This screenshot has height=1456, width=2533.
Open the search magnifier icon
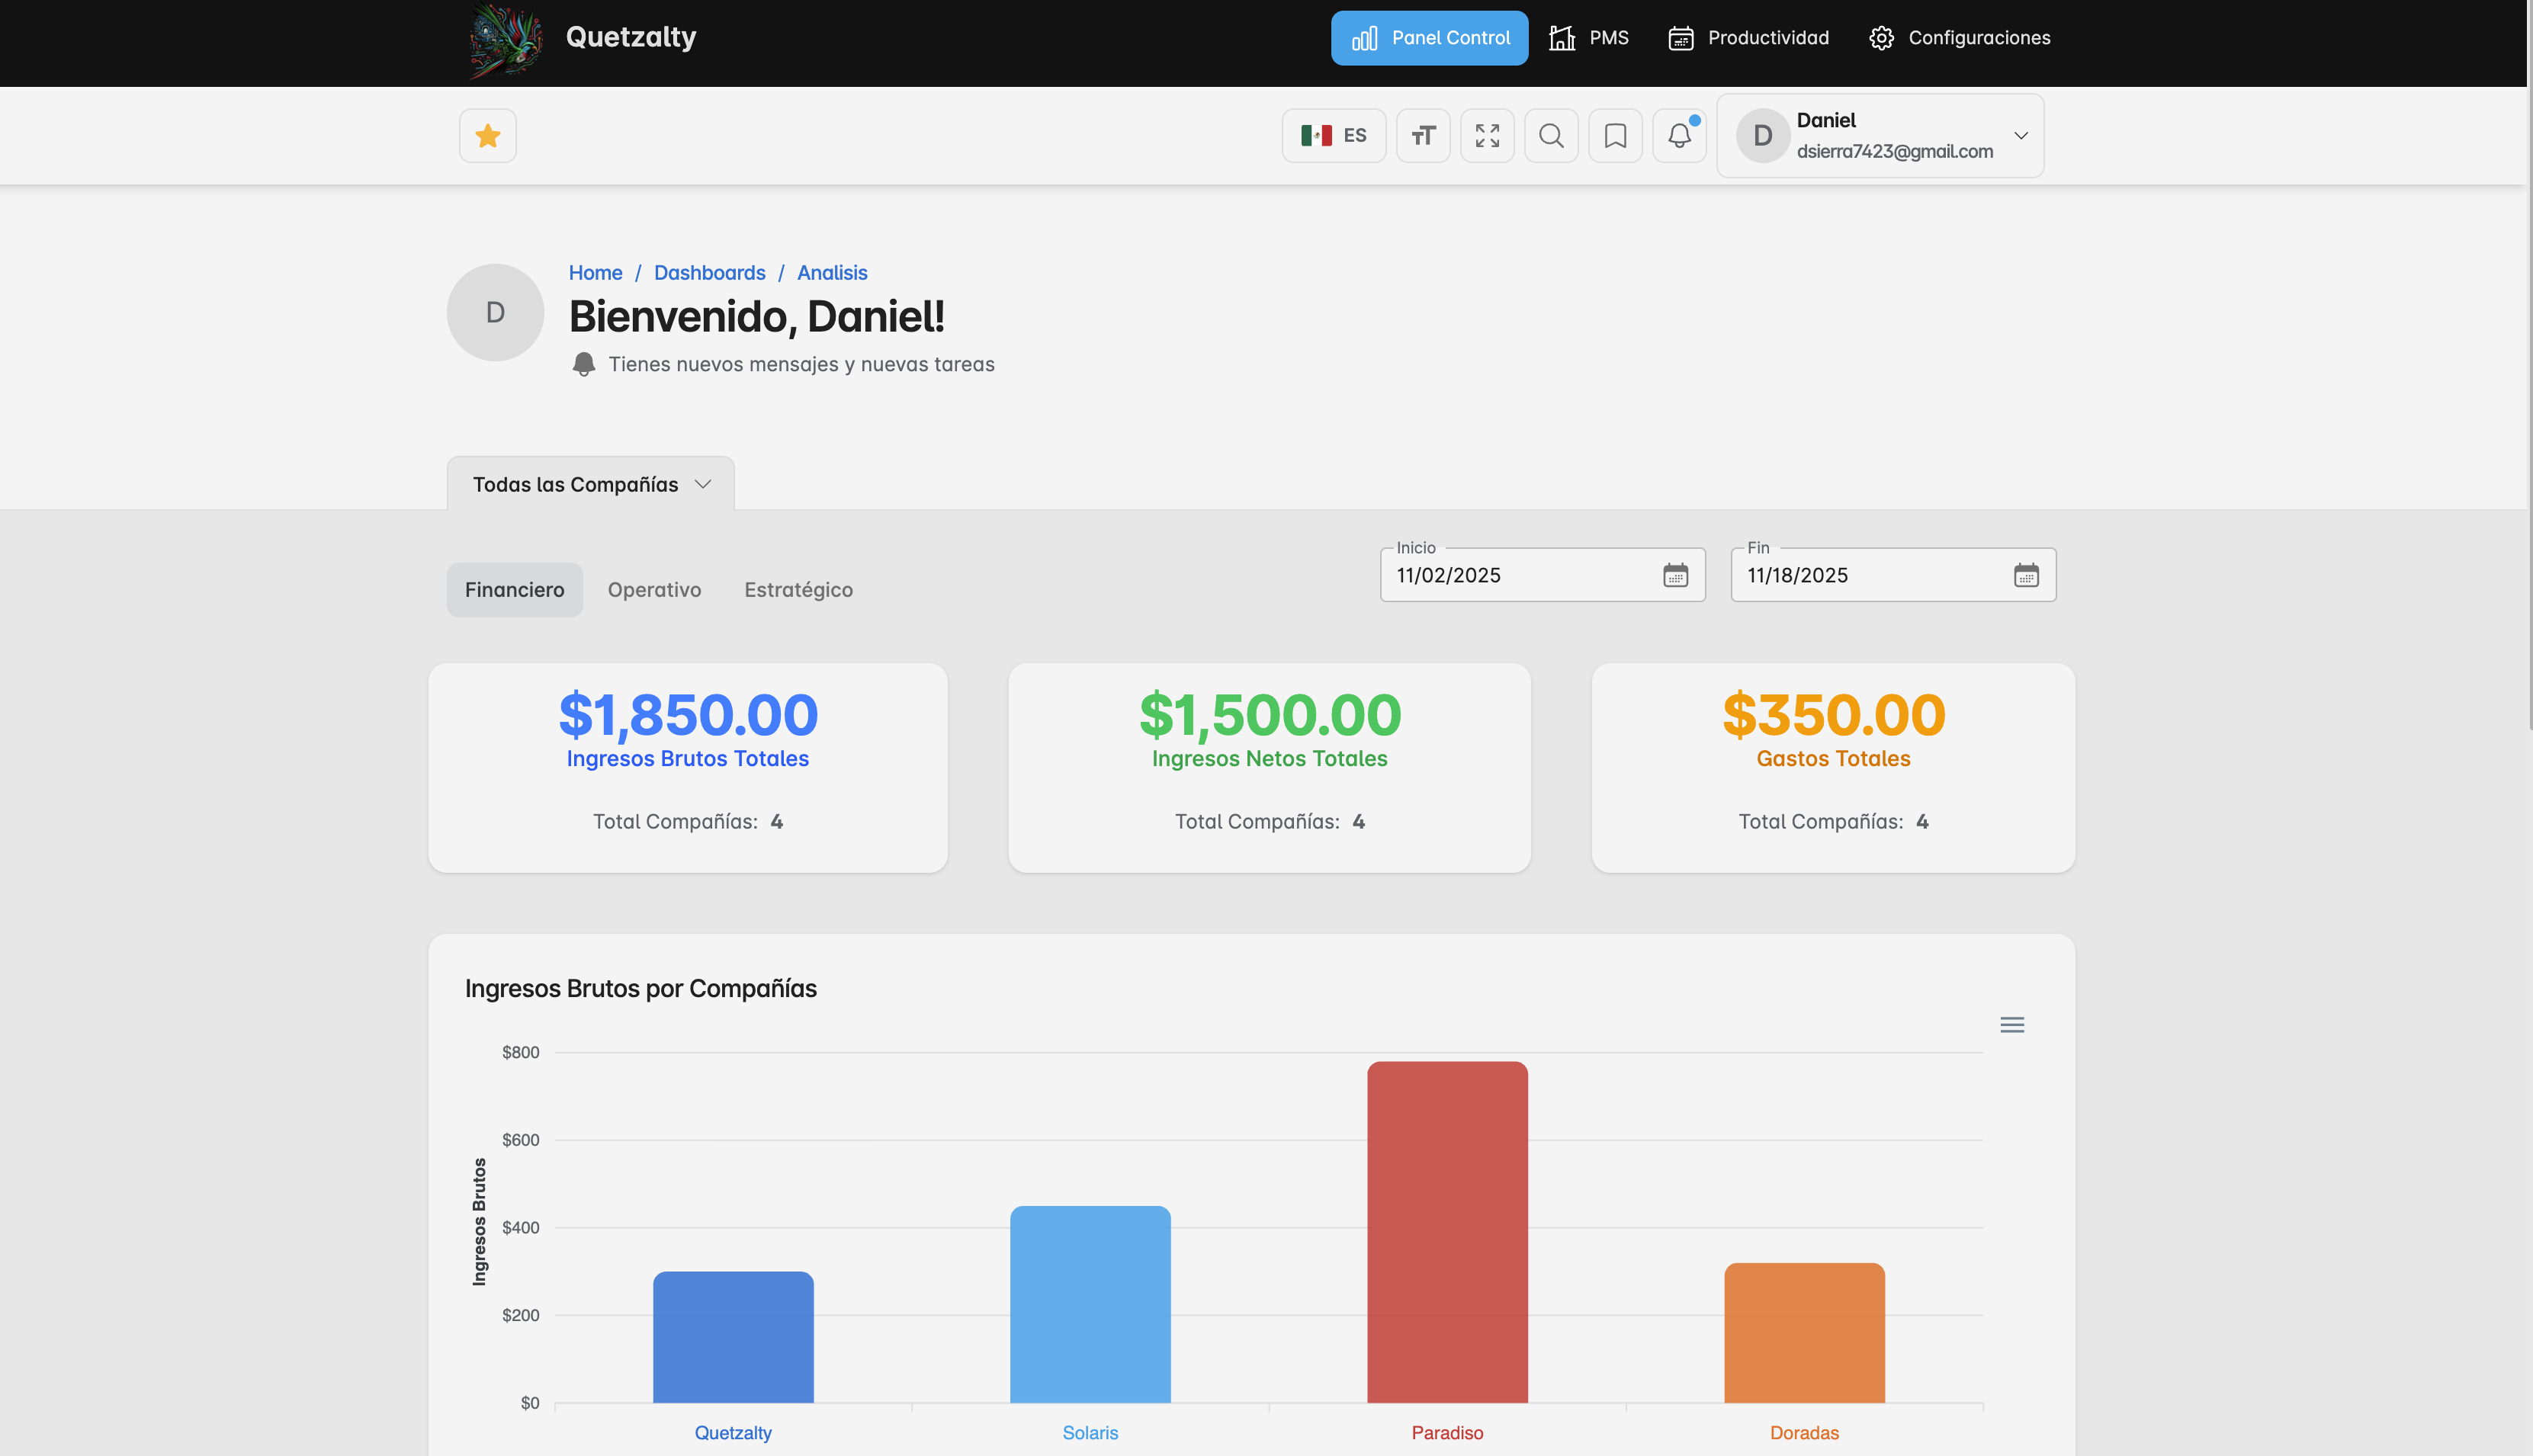(x=1551, y=136)
